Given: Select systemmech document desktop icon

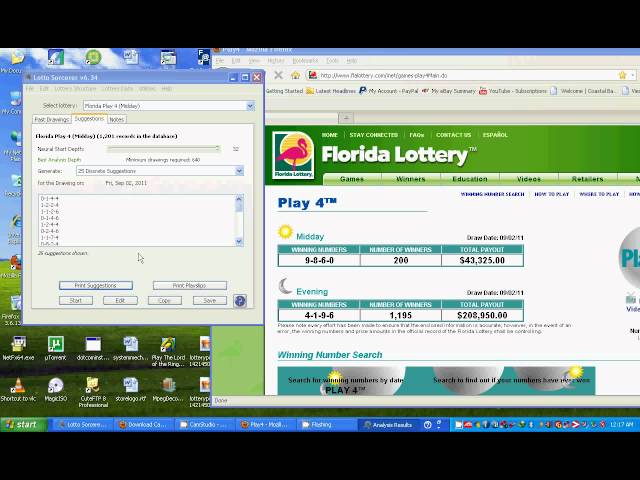Looking at the screenshot, I should (131, 349).
